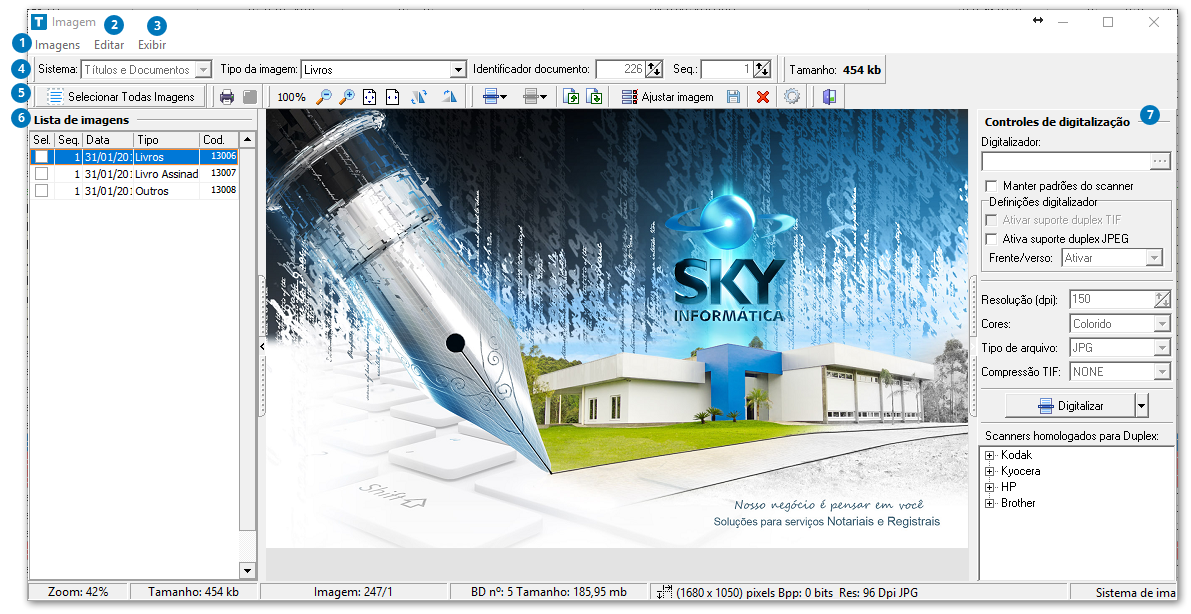Click the Digitalizador text field
This screenshot has height=614, width=1191.
click(x=1066, y=161)
